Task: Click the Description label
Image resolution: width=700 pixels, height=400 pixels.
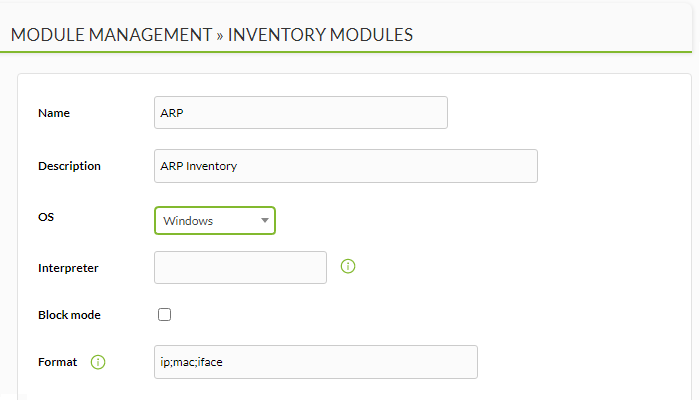Action: tap(69, 166)
